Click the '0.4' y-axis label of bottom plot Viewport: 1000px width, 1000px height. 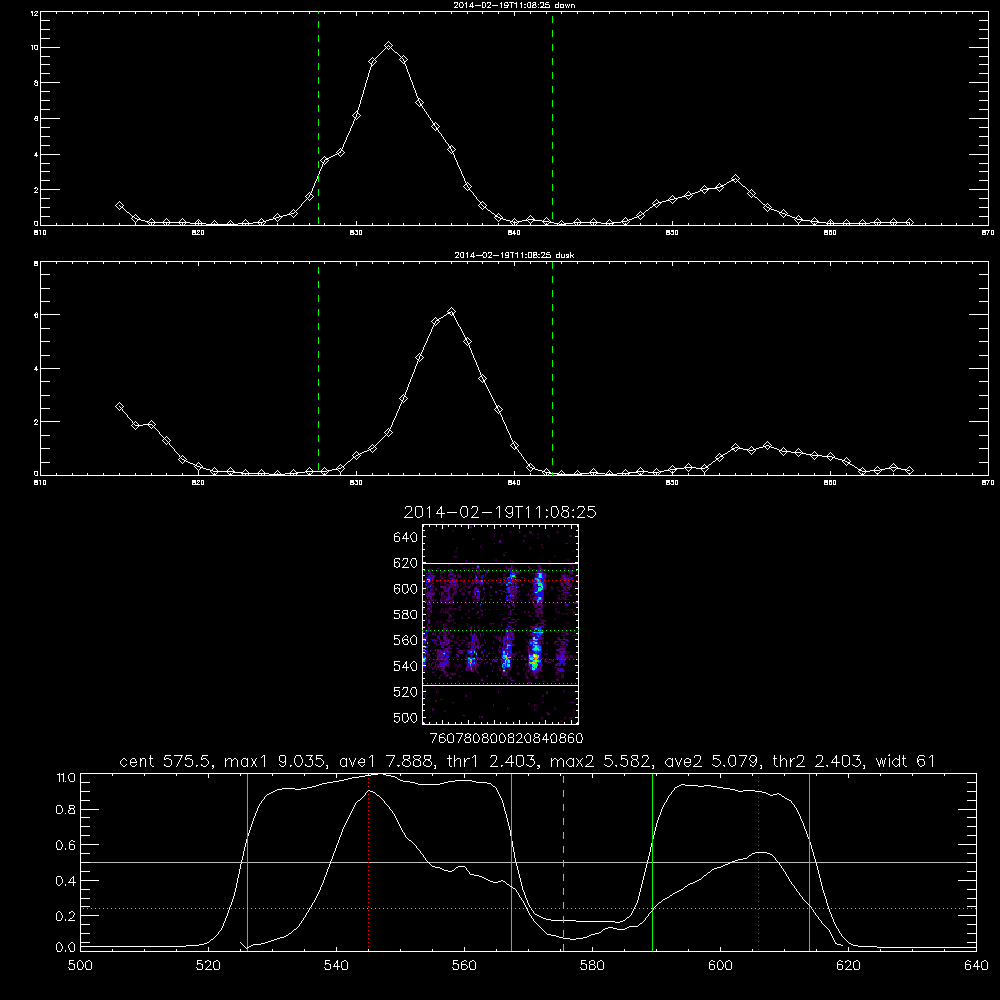(66, 881)
